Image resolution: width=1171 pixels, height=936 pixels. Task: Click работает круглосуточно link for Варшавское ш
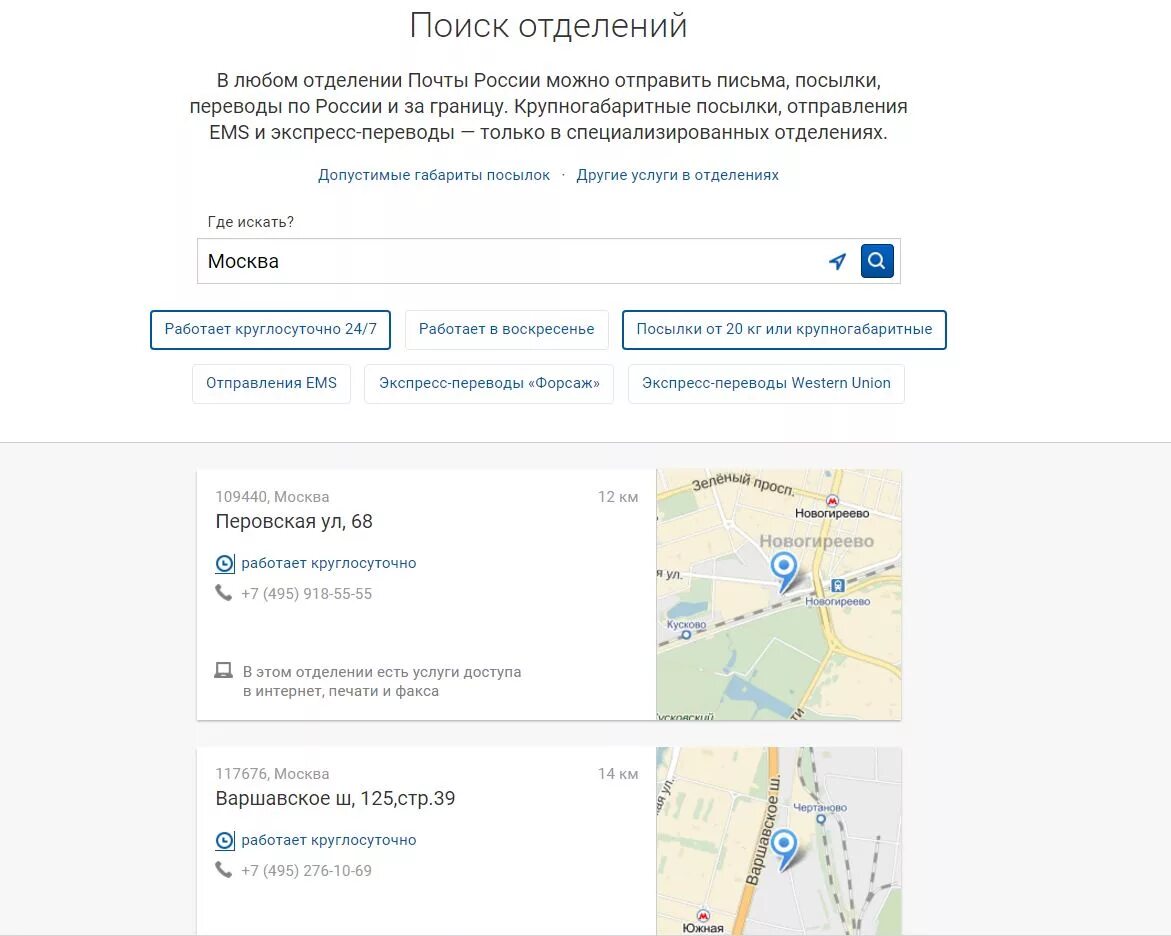pyautogui.click(x=329, y=840)
